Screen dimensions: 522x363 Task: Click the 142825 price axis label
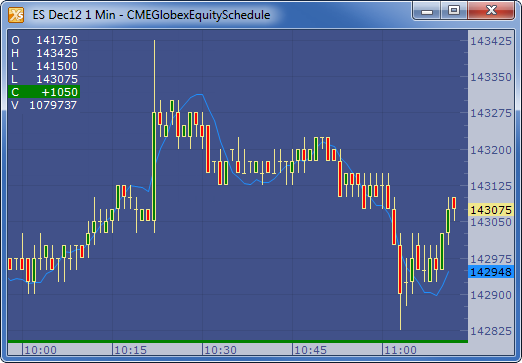[491, 331]
